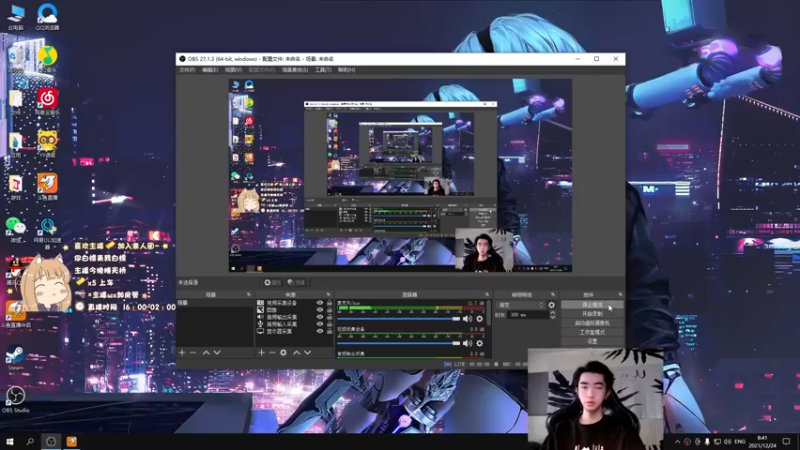Open taskbar search magnifier

pos(30,441)
